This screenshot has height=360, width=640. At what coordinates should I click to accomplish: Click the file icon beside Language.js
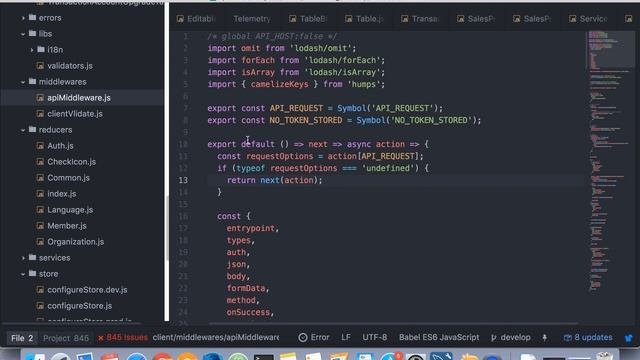[x=40, y=210]
